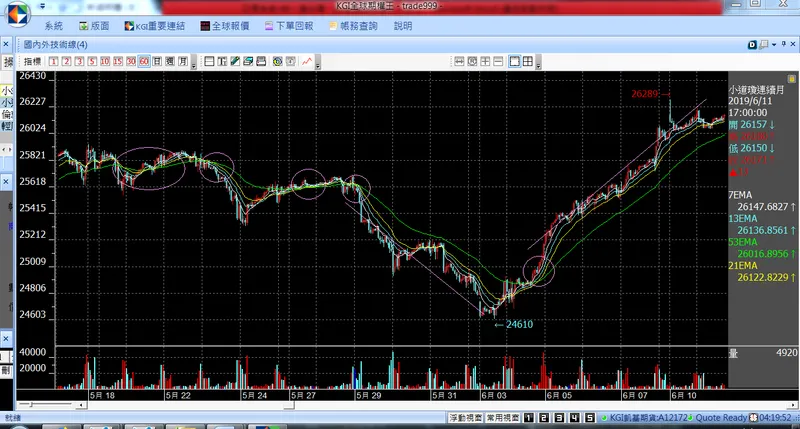The image size is (800, 429).
Task: Select the 60-minute period button
Action: pos(144,62)
